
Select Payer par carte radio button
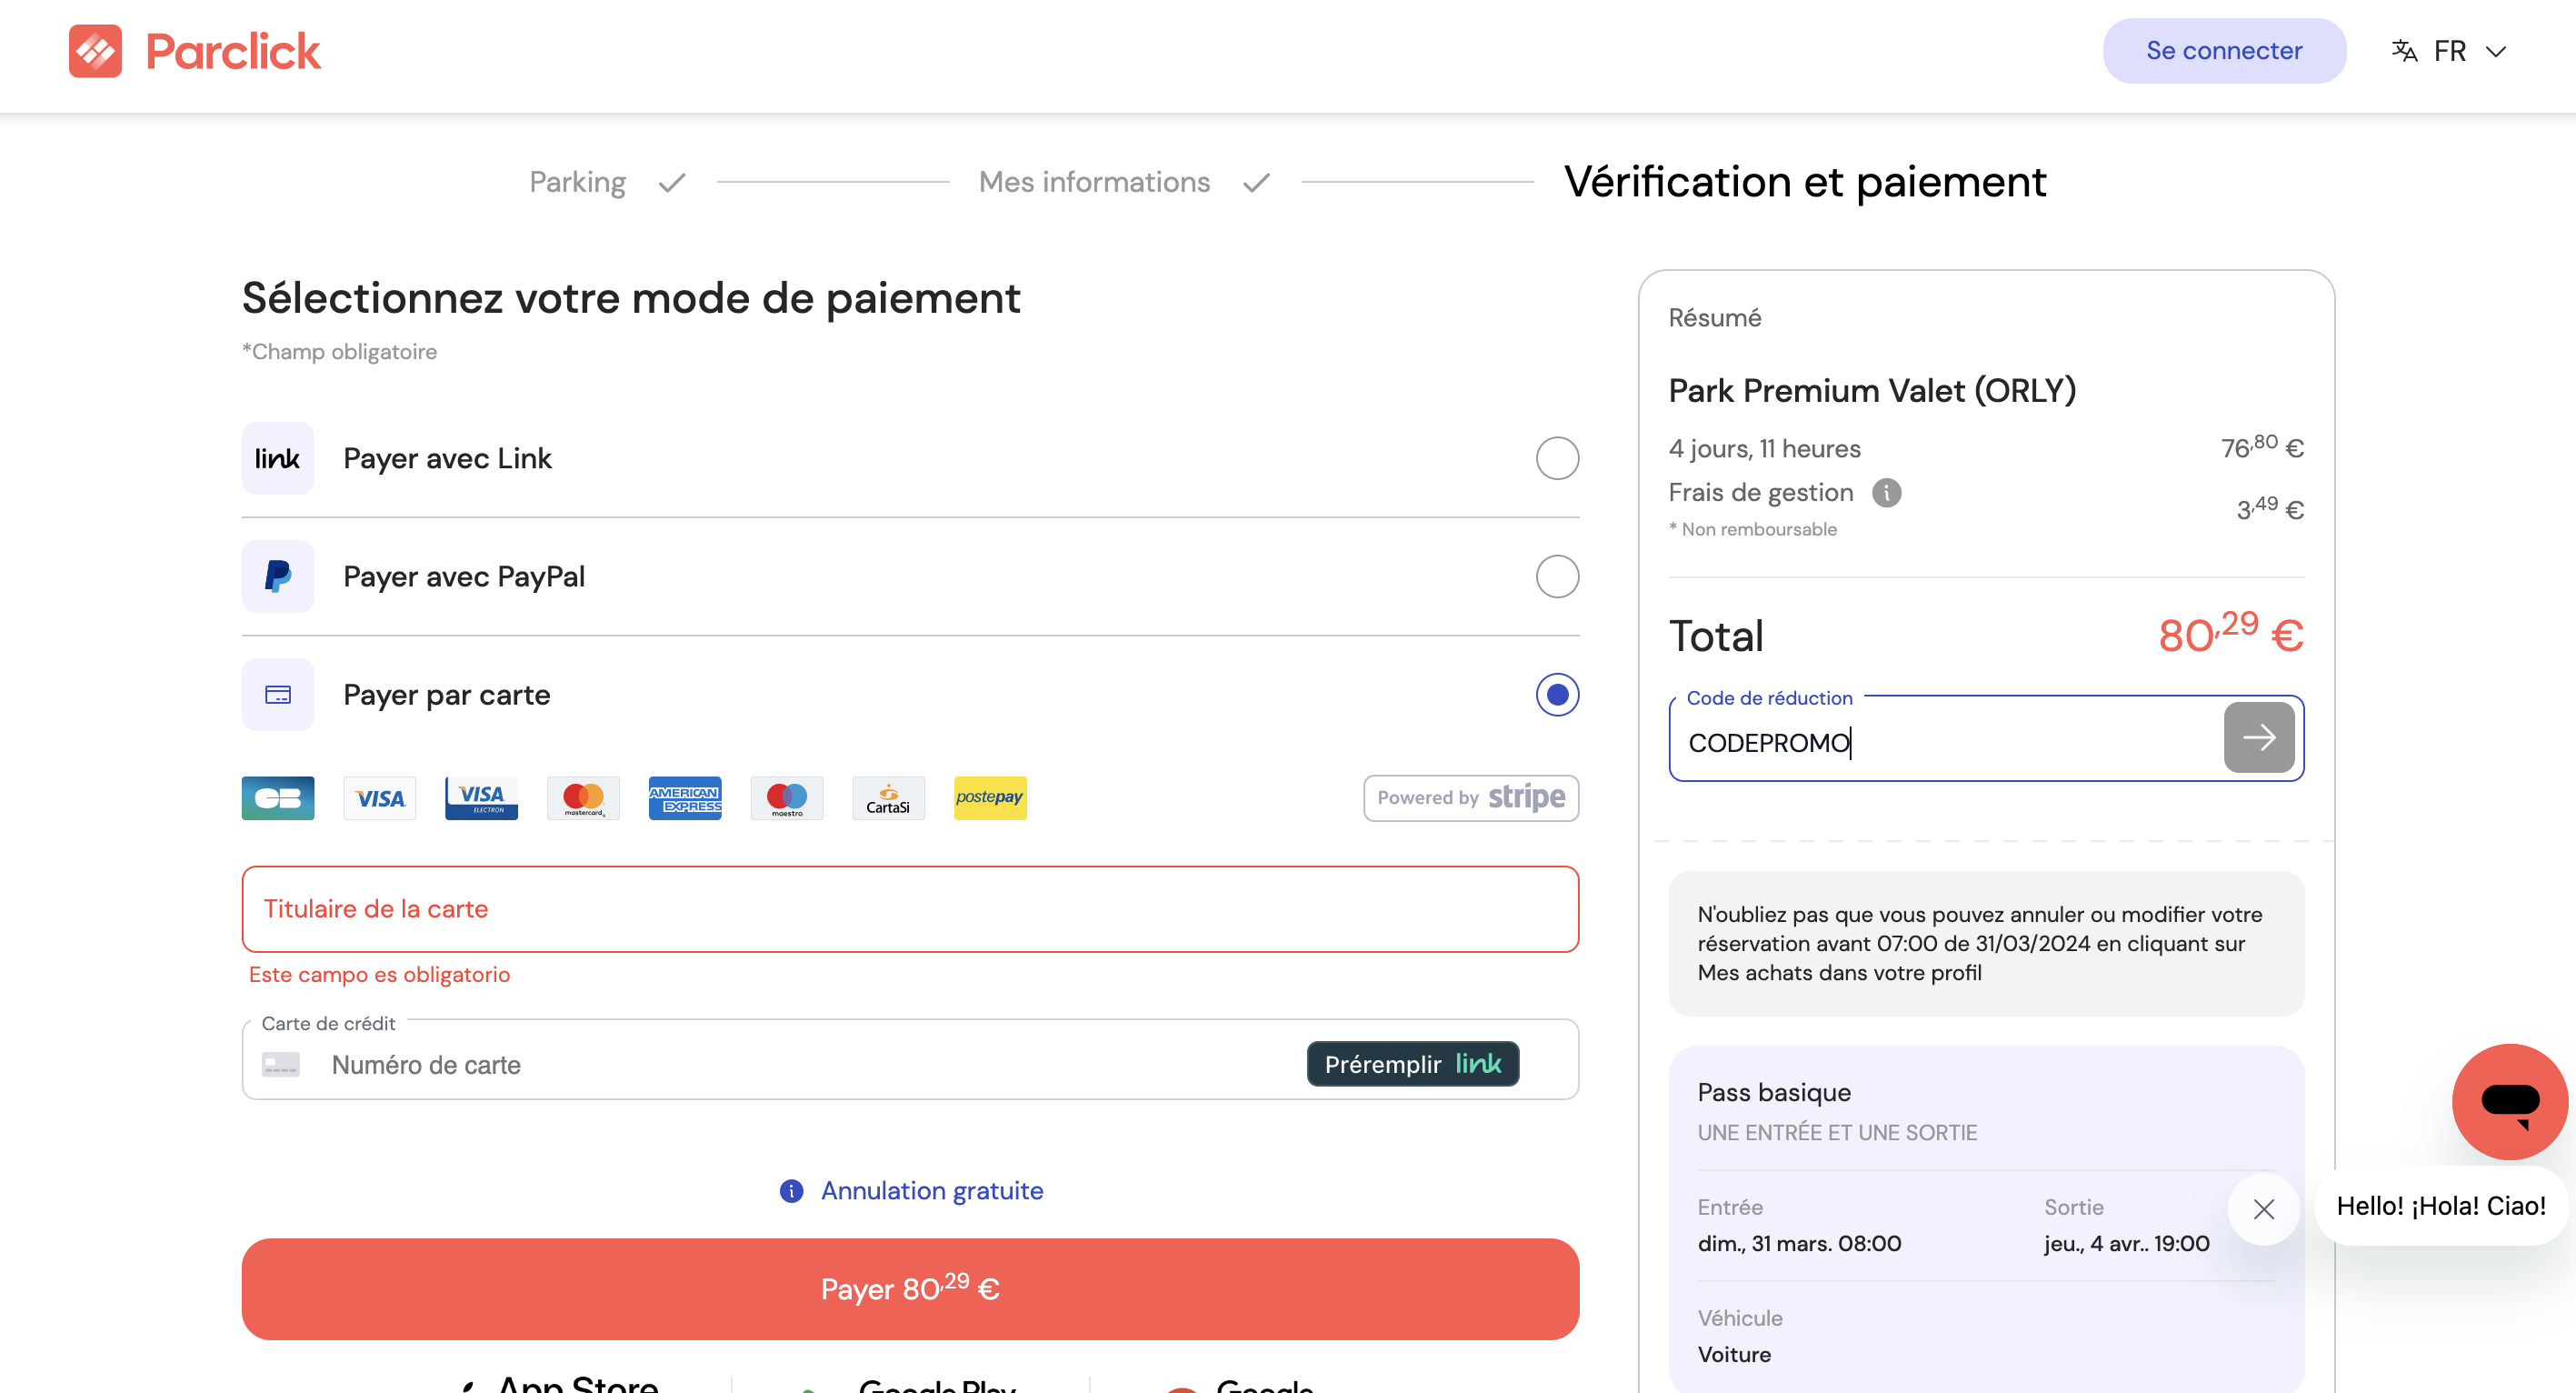tap(1557, 695)
